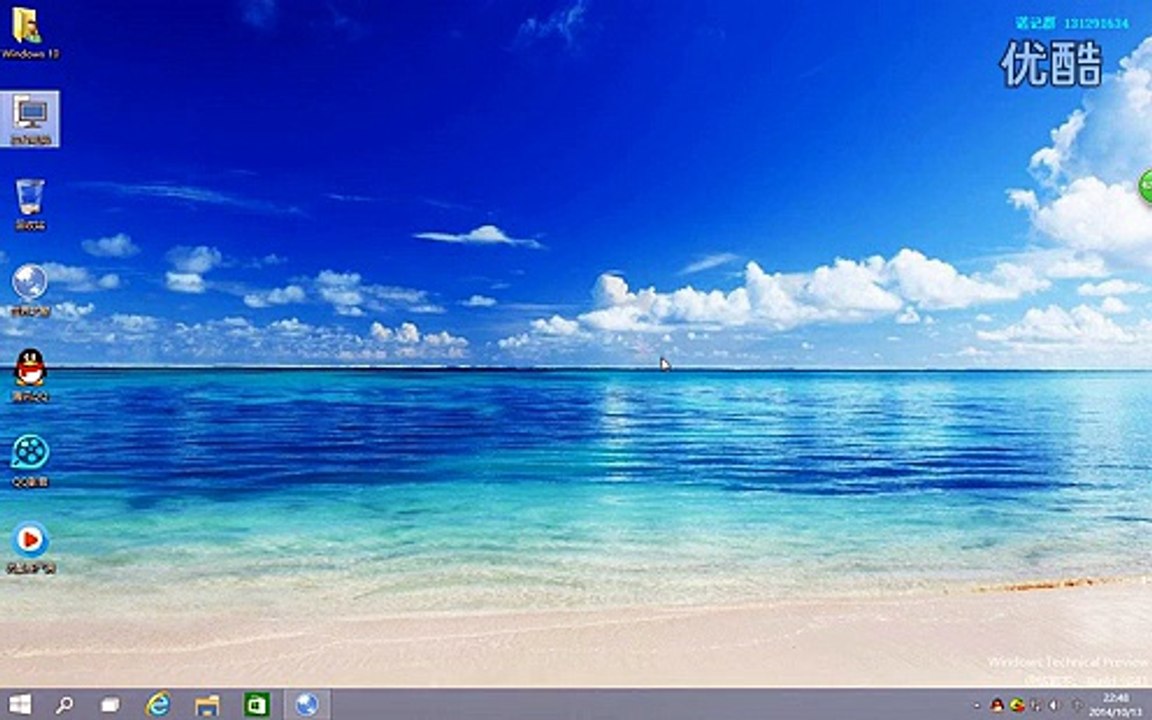Screen dimensions: 1152x720
Task: Open the green-yellow security tray icon
Action: 1017,705
